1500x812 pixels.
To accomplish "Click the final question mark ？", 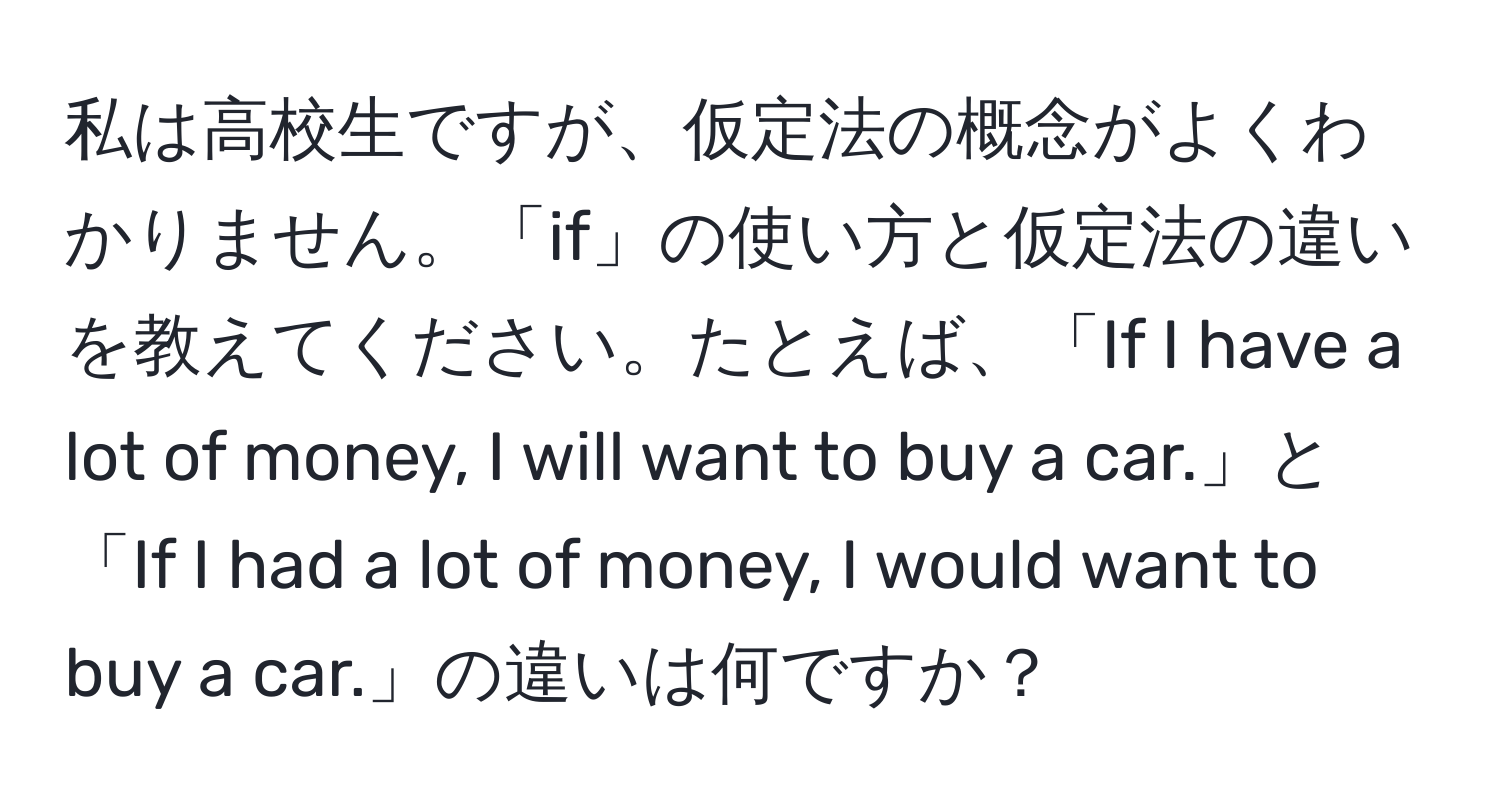I will click(1017, 681).
